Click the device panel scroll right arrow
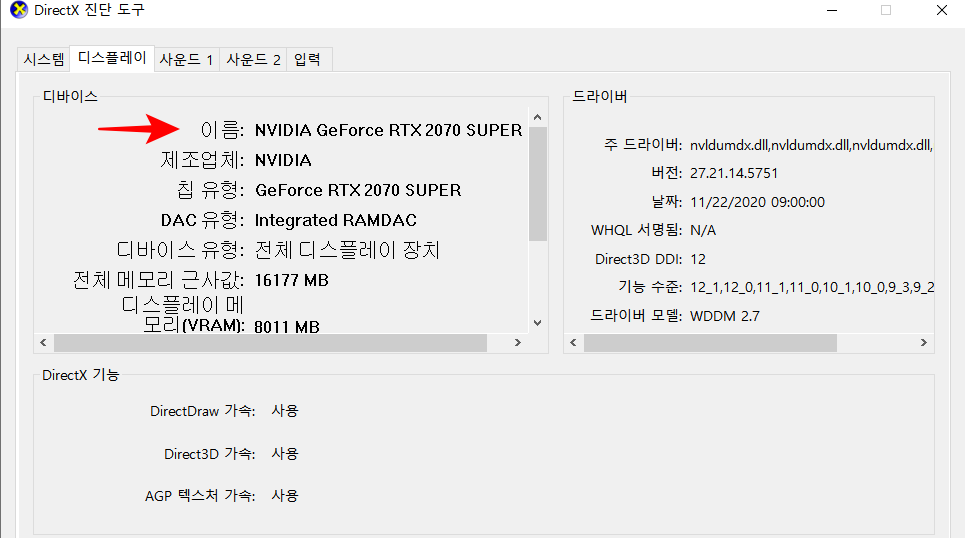Screen dimensions: 965x538 click(518, 343)
